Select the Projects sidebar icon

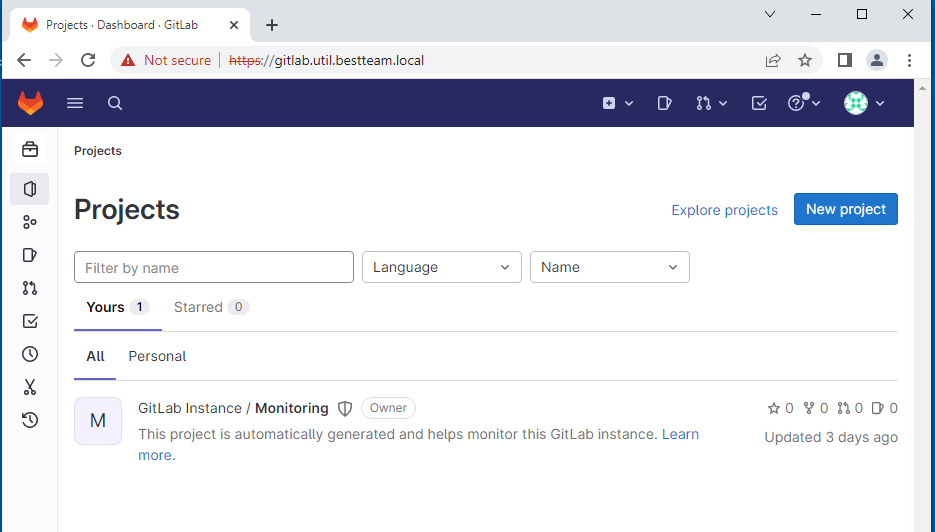(30, 189)
